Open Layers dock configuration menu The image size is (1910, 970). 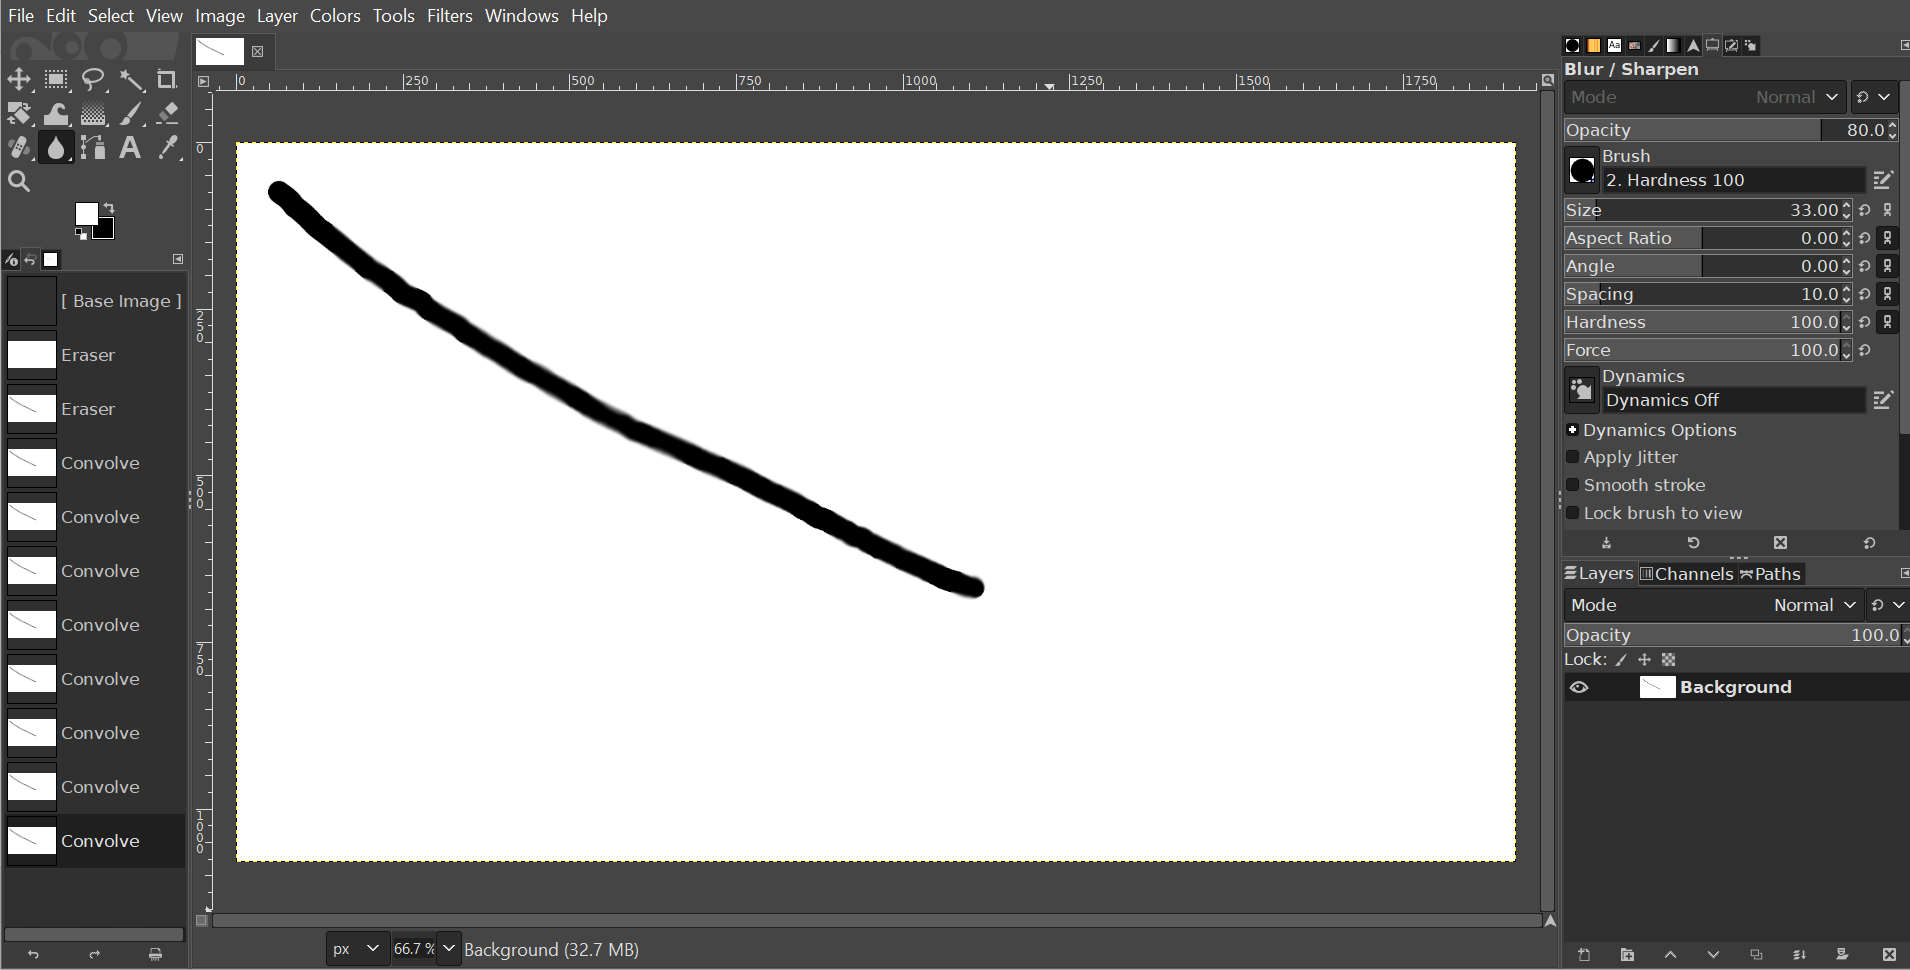coord(1903,574)
